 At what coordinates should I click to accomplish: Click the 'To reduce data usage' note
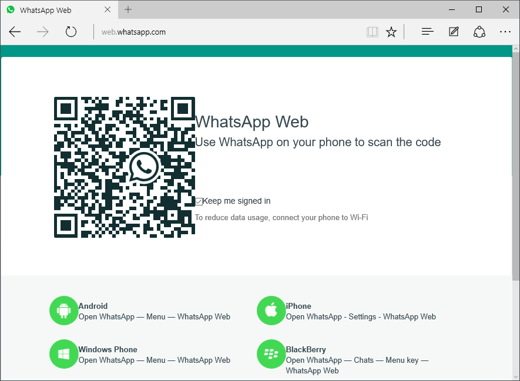point(282,218)
